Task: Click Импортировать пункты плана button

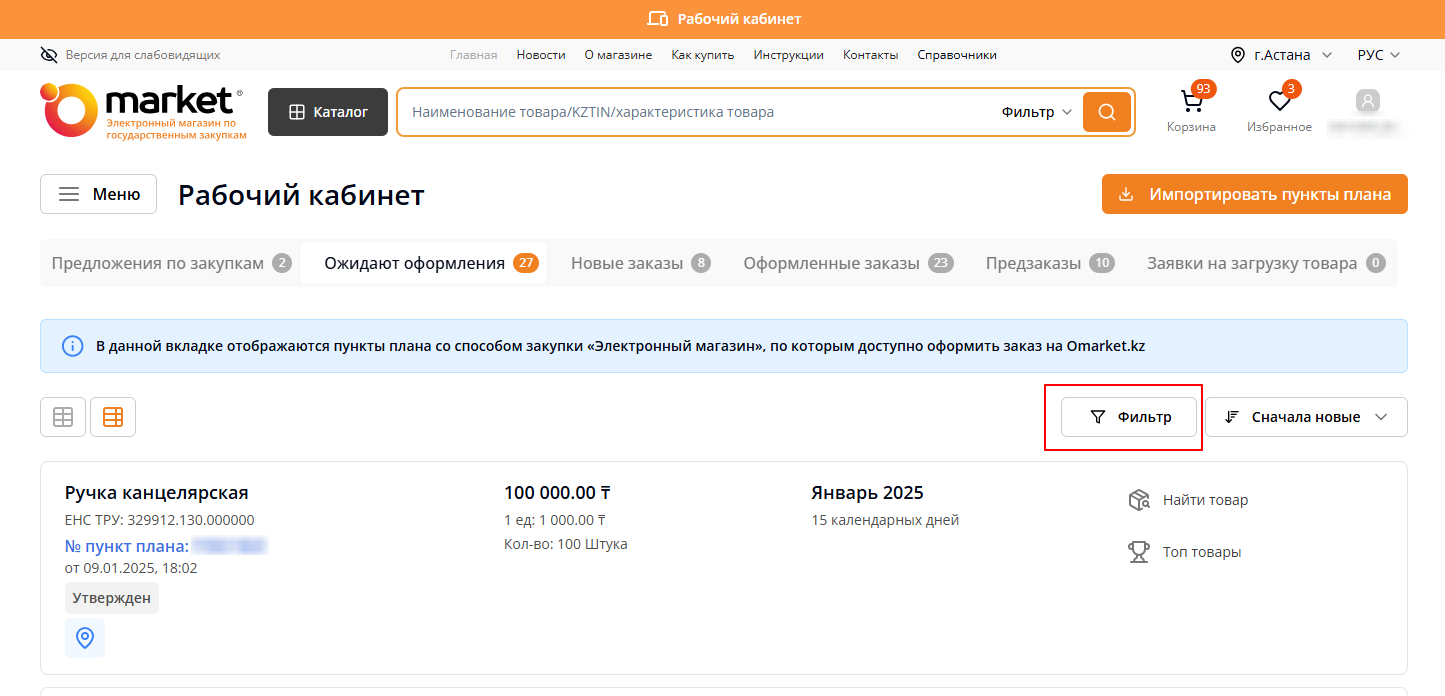Action: click(1254, 194)
